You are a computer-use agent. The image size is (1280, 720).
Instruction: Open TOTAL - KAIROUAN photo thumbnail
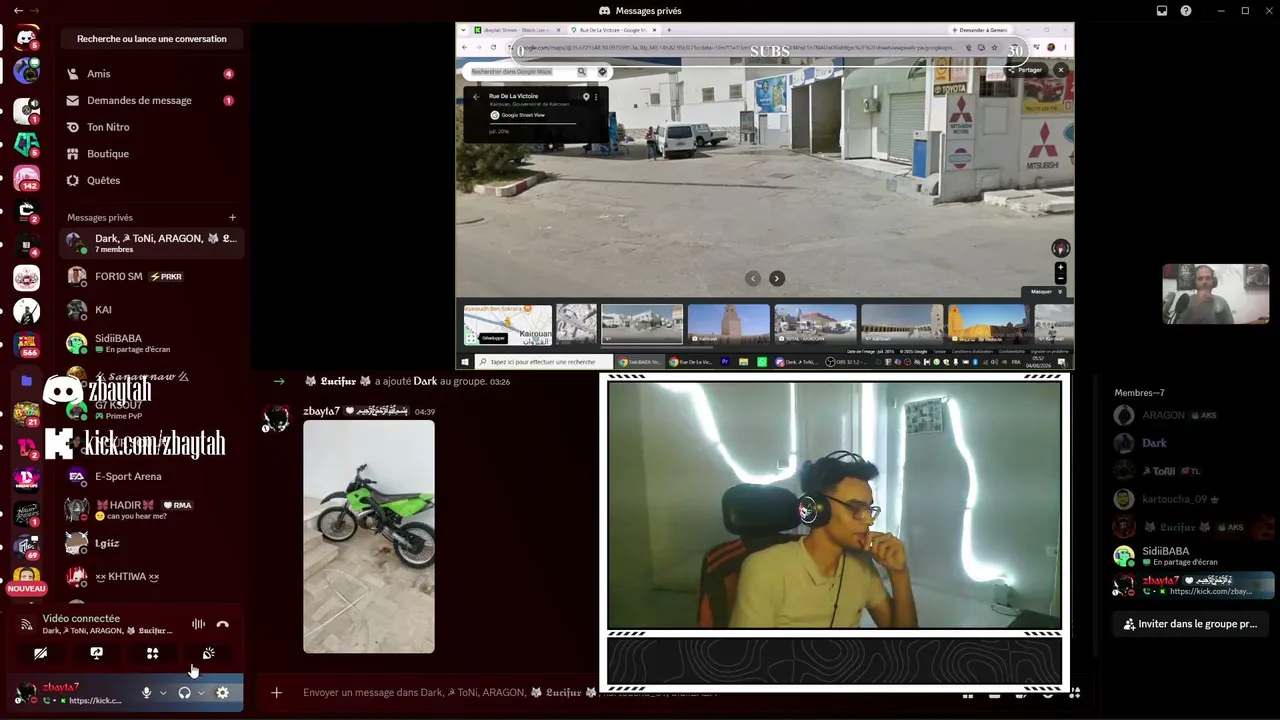(815, 325)
